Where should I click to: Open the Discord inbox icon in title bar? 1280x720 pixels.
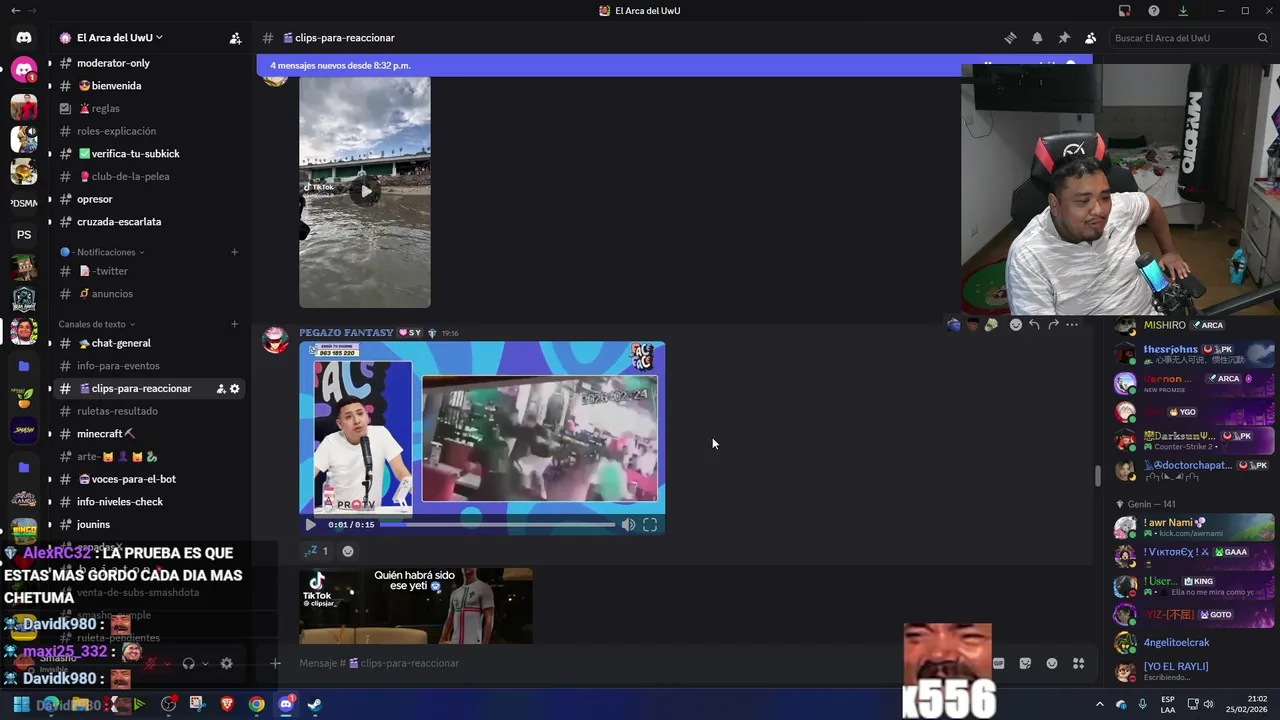click(x=1125, y=11)
